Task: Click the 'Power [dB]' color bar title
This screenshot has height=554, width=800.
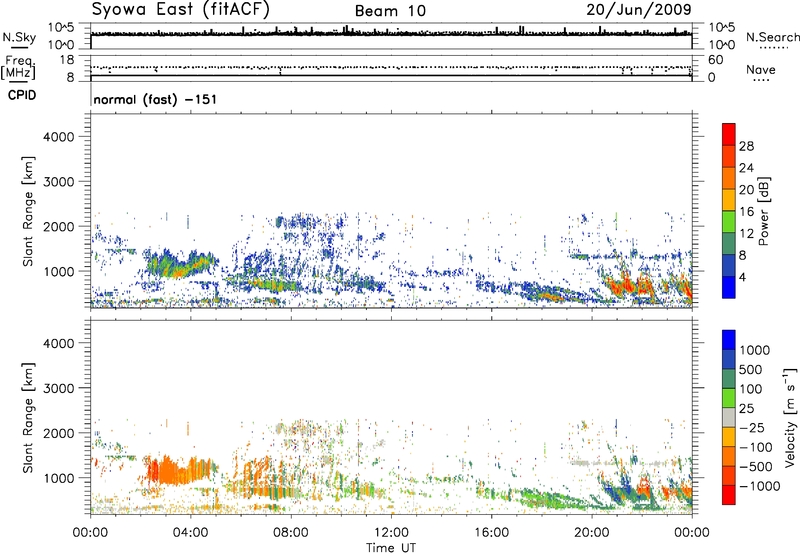Action: click(763, 211)
